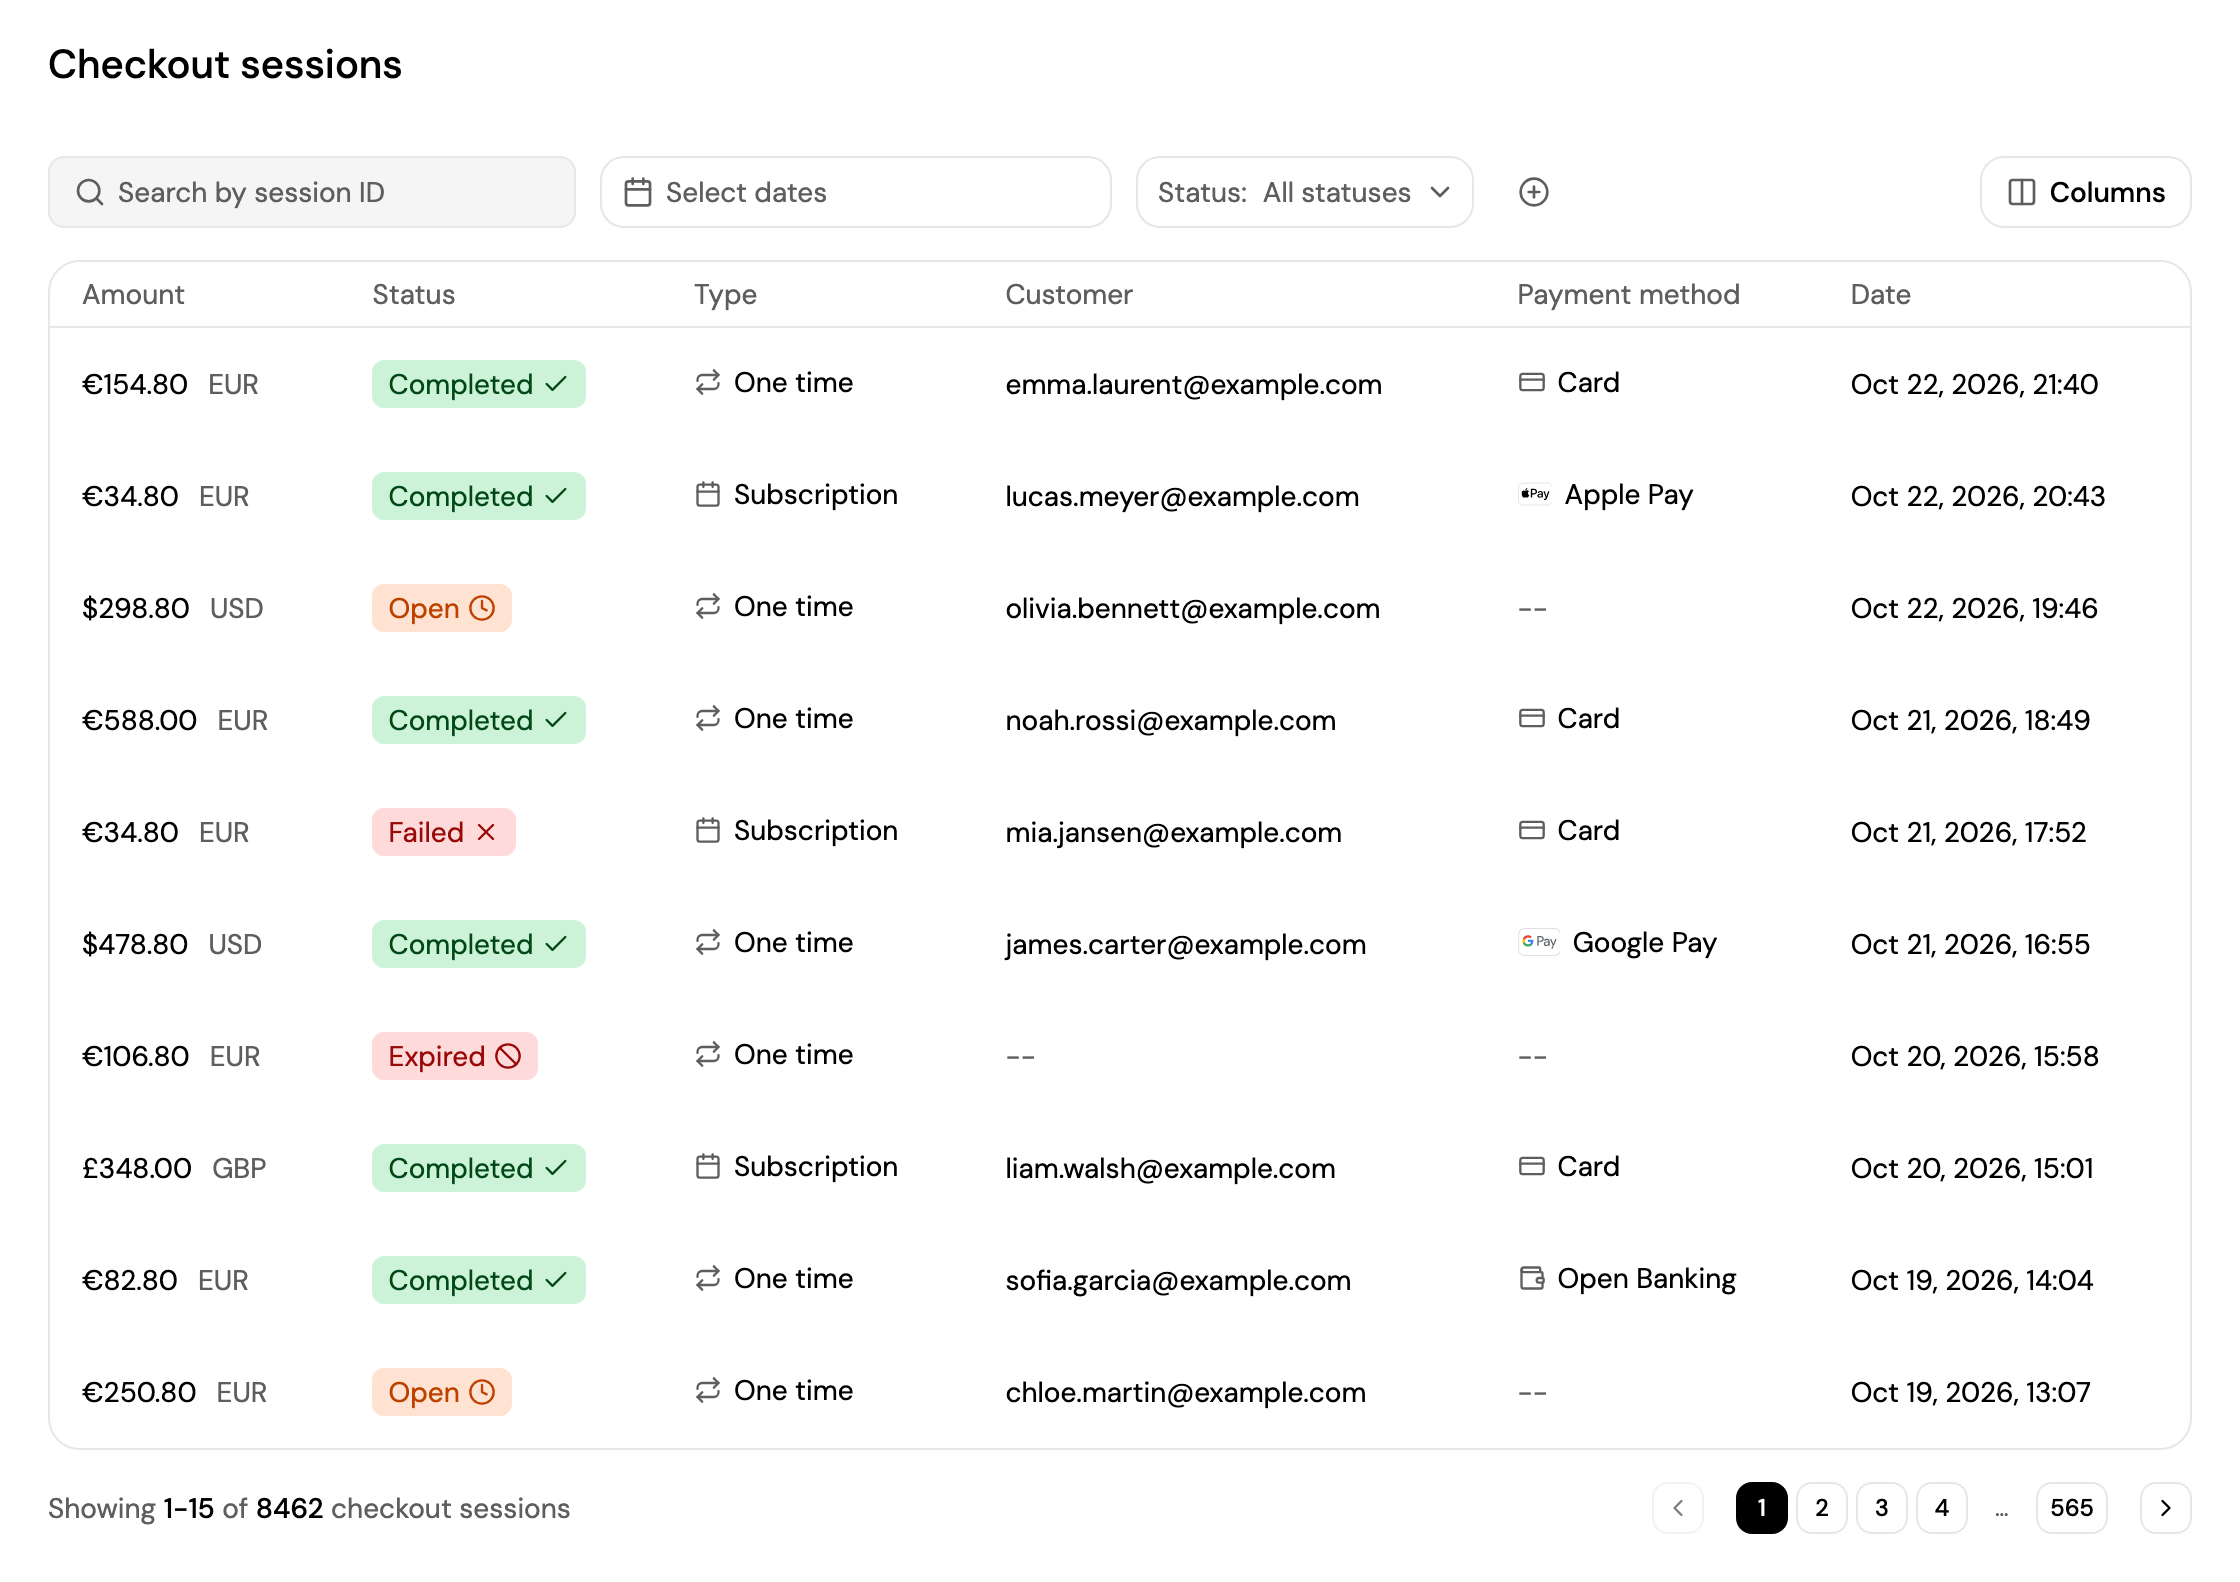
Task: Go to the next page arrow
Action: pyautogui.click(x=2165, y=1508)
